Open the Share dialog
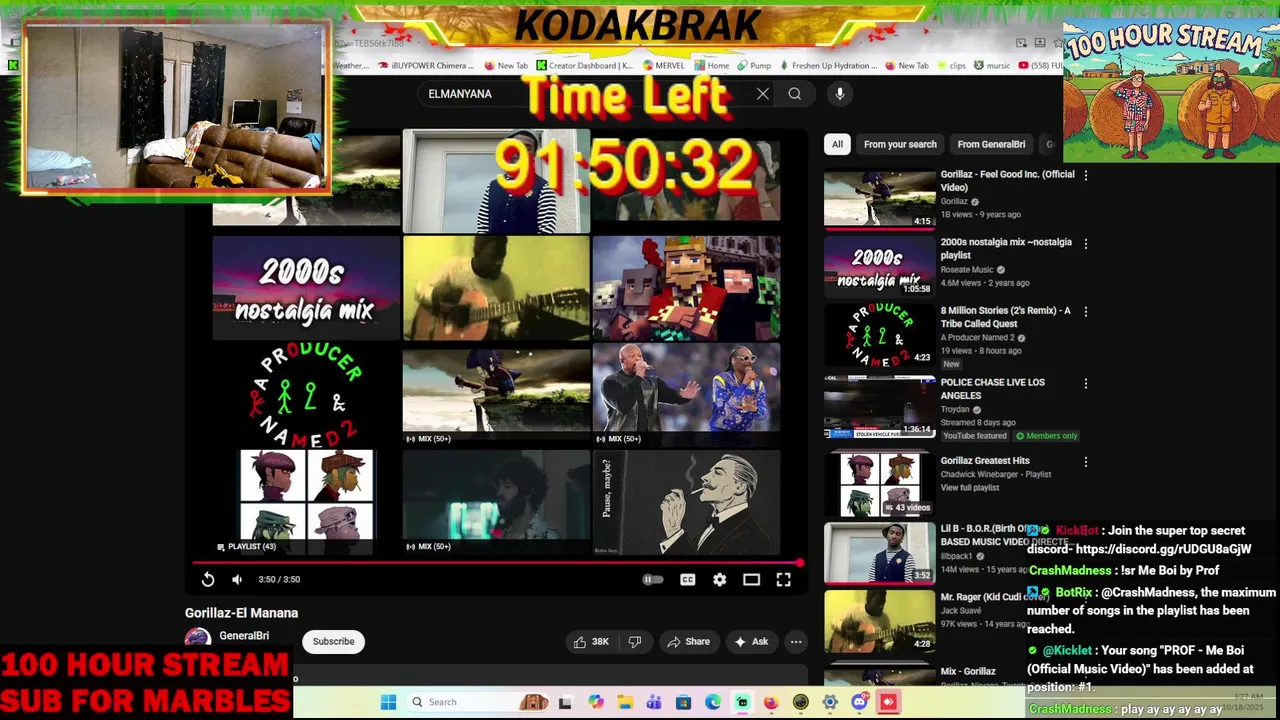 pos(688,642)
